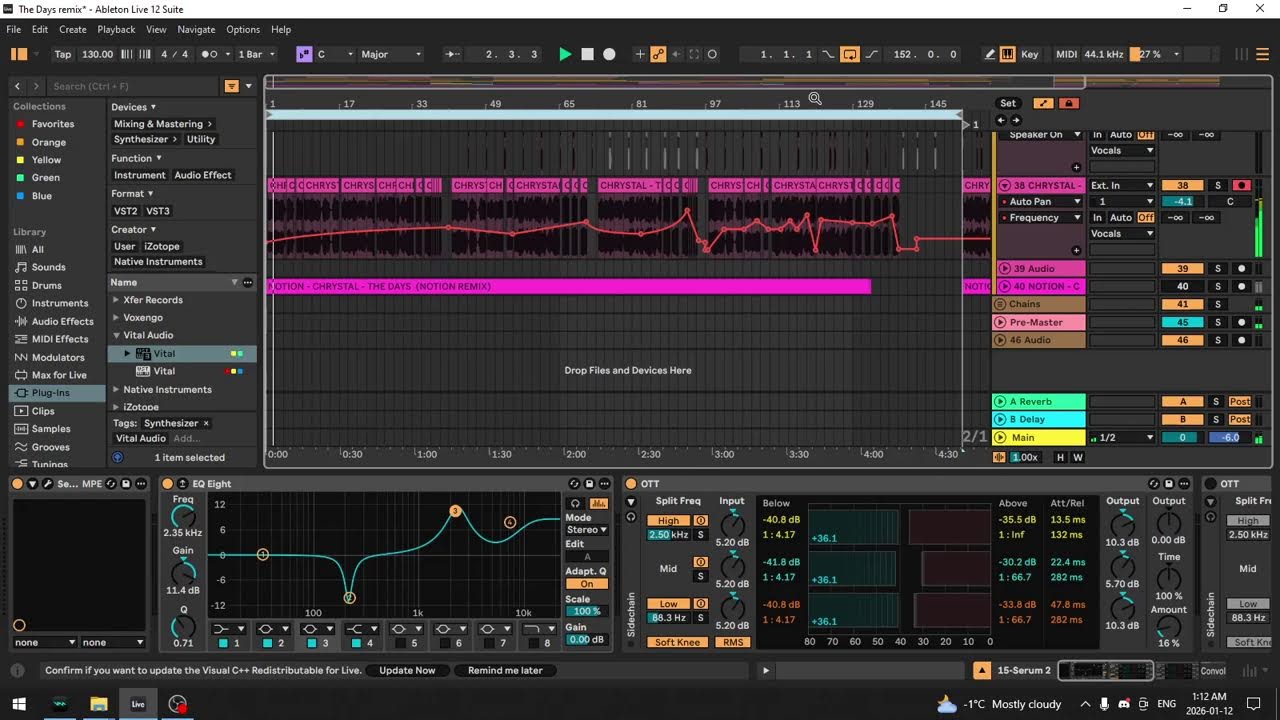Open the scale root note C dropdown
1280x720 pixels.
(x=334, y=54)
